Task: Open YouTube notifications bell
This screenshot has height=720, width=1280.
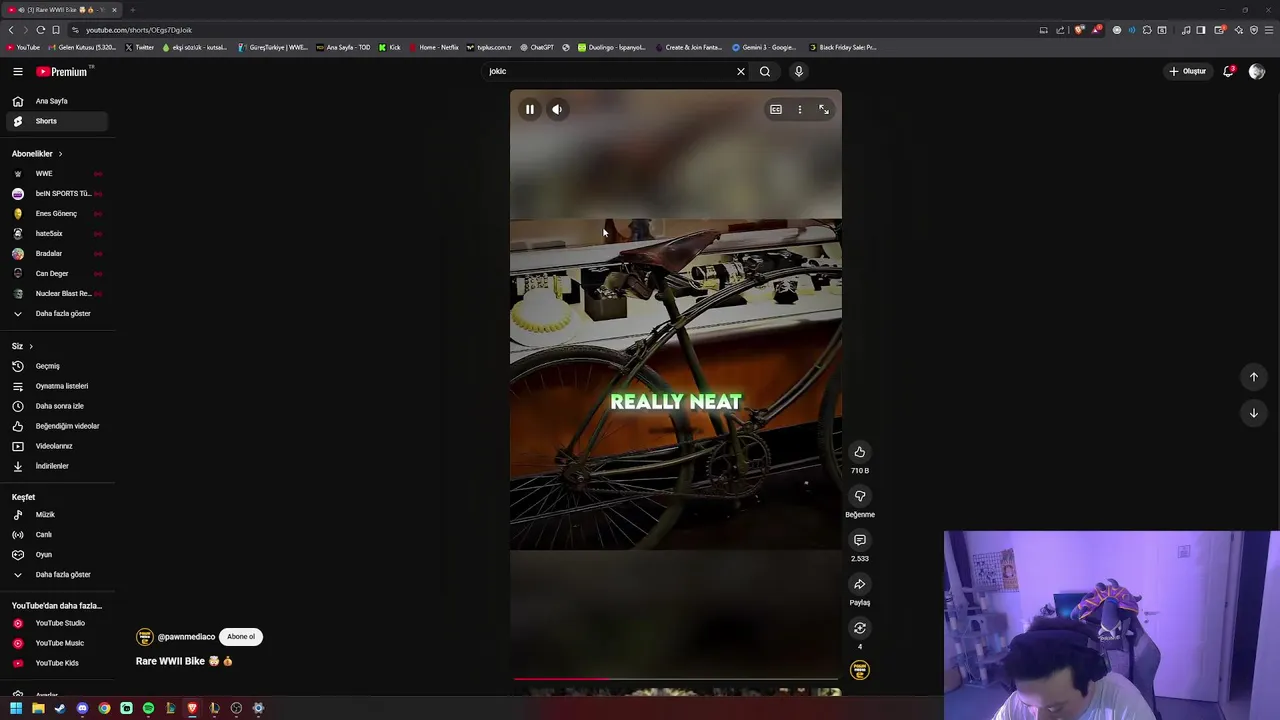Action: [x=1228, y=71]
